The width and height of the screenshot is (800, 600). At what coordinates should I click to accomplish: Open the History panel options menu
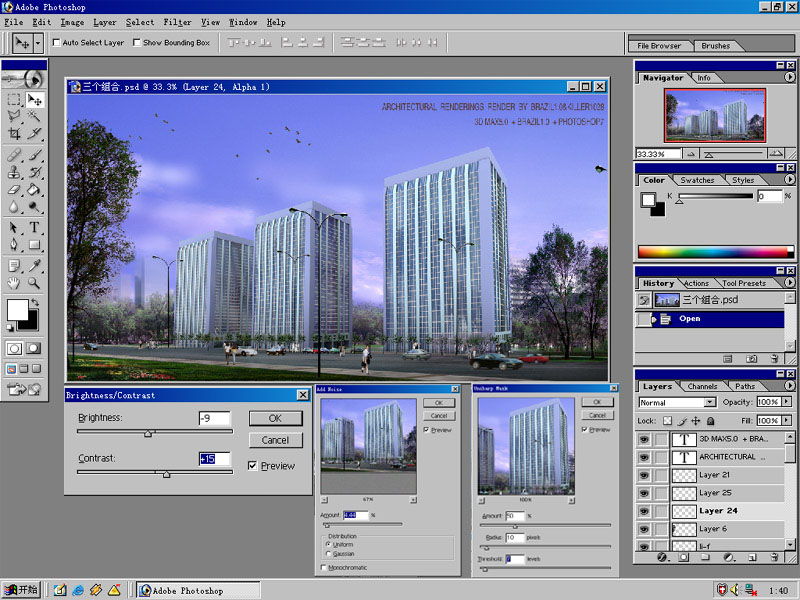coord(789,283)
